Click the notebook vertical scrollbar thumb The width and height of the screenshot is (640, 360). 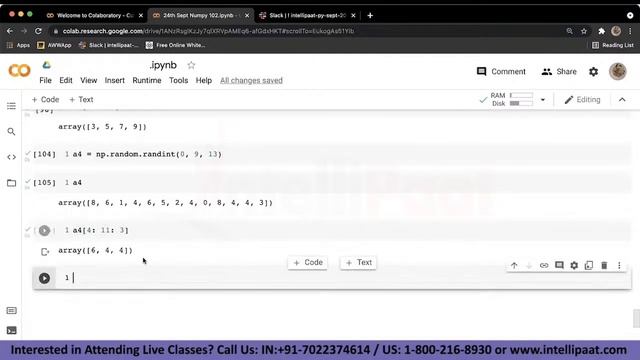(636, 318)
